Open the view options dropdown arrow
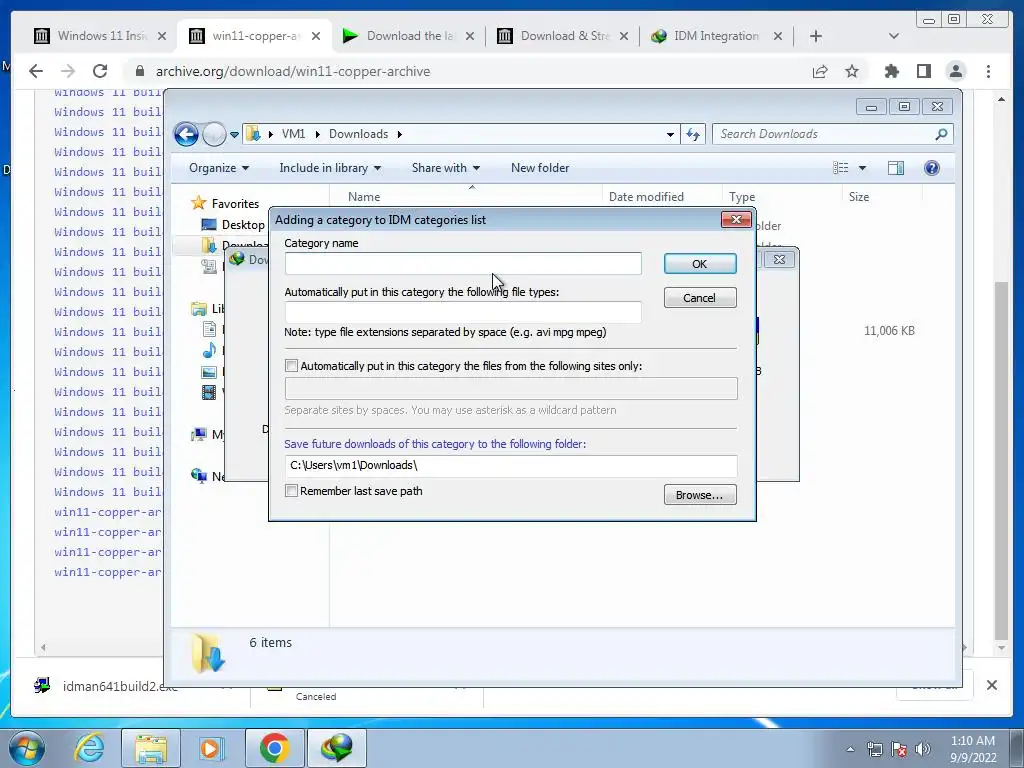 pyautogui.click(x=862, y=168)
